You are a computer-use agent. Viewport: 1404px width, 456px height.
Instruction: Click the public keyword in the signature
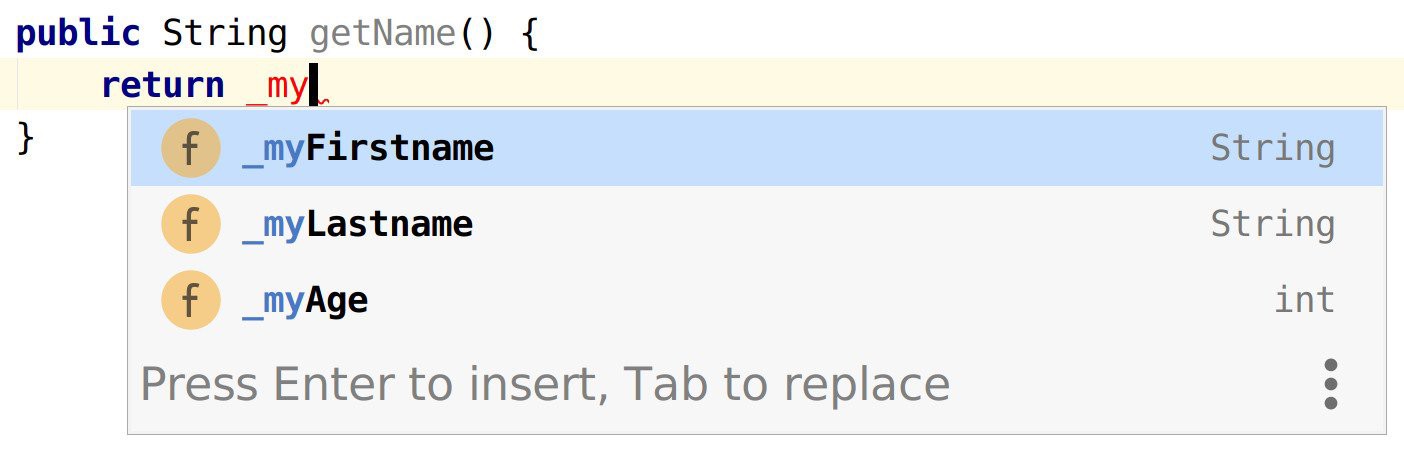tap(79, 35)
